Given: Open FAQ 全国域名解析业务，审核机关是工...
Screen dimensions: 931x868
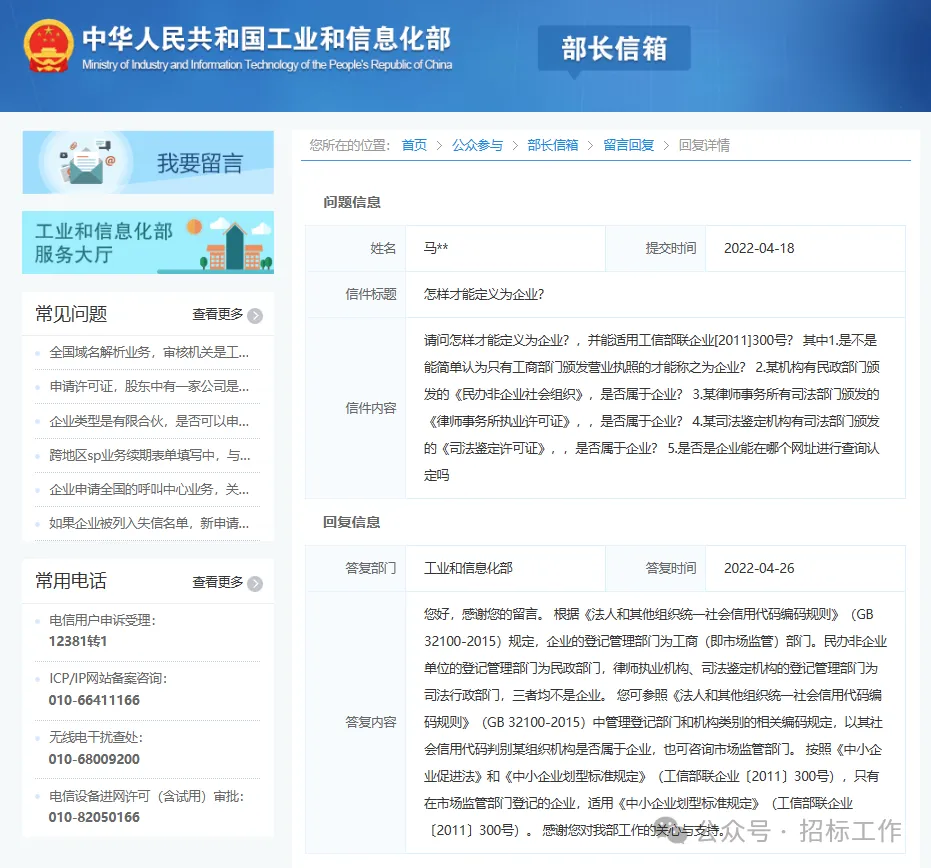Looking at the screenshot, I should [148, 353].
